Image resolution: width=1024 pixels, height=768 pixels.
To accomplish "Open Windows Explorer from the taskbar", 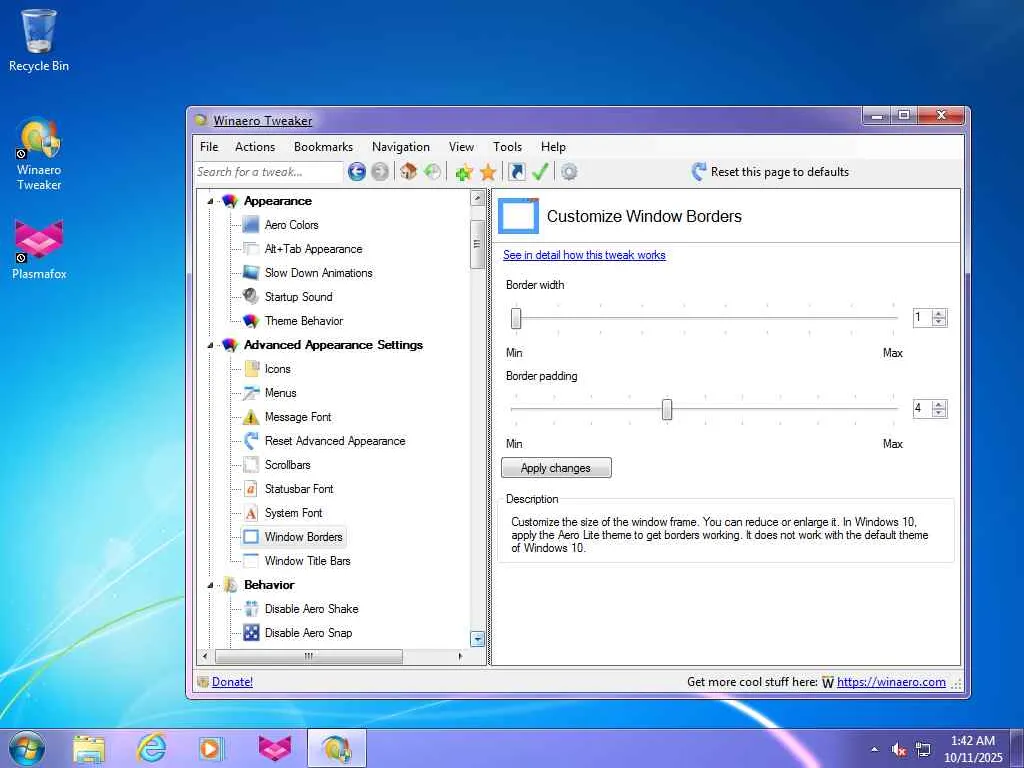I will coord(89,749).
